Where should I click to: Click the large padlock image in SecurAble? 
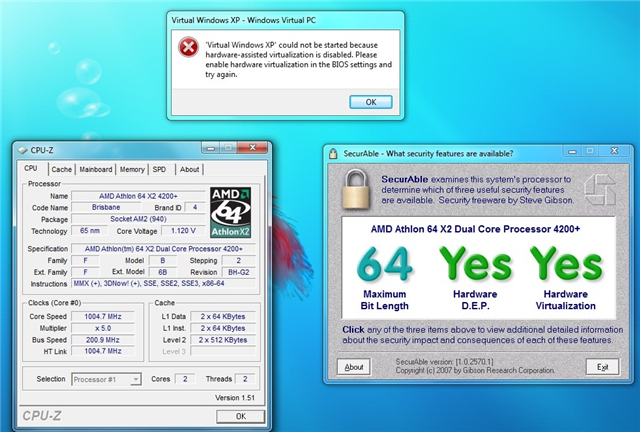click(x=356, y=189)
